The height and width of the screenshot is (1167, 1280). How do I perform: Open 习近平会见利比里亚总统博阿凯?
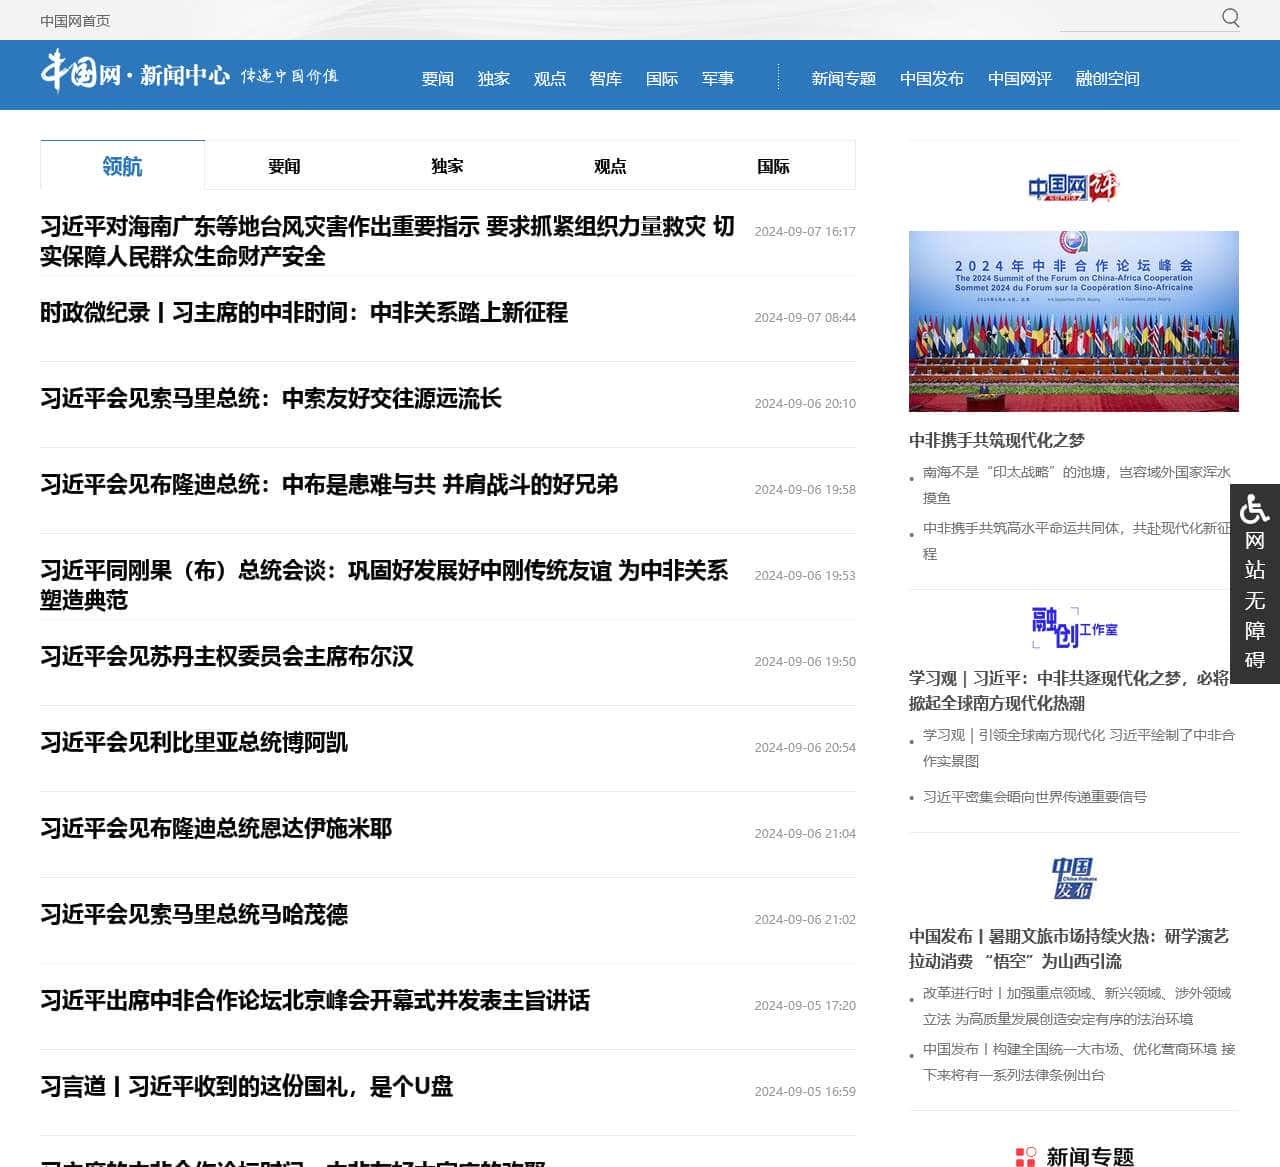[x=194, y=743]
